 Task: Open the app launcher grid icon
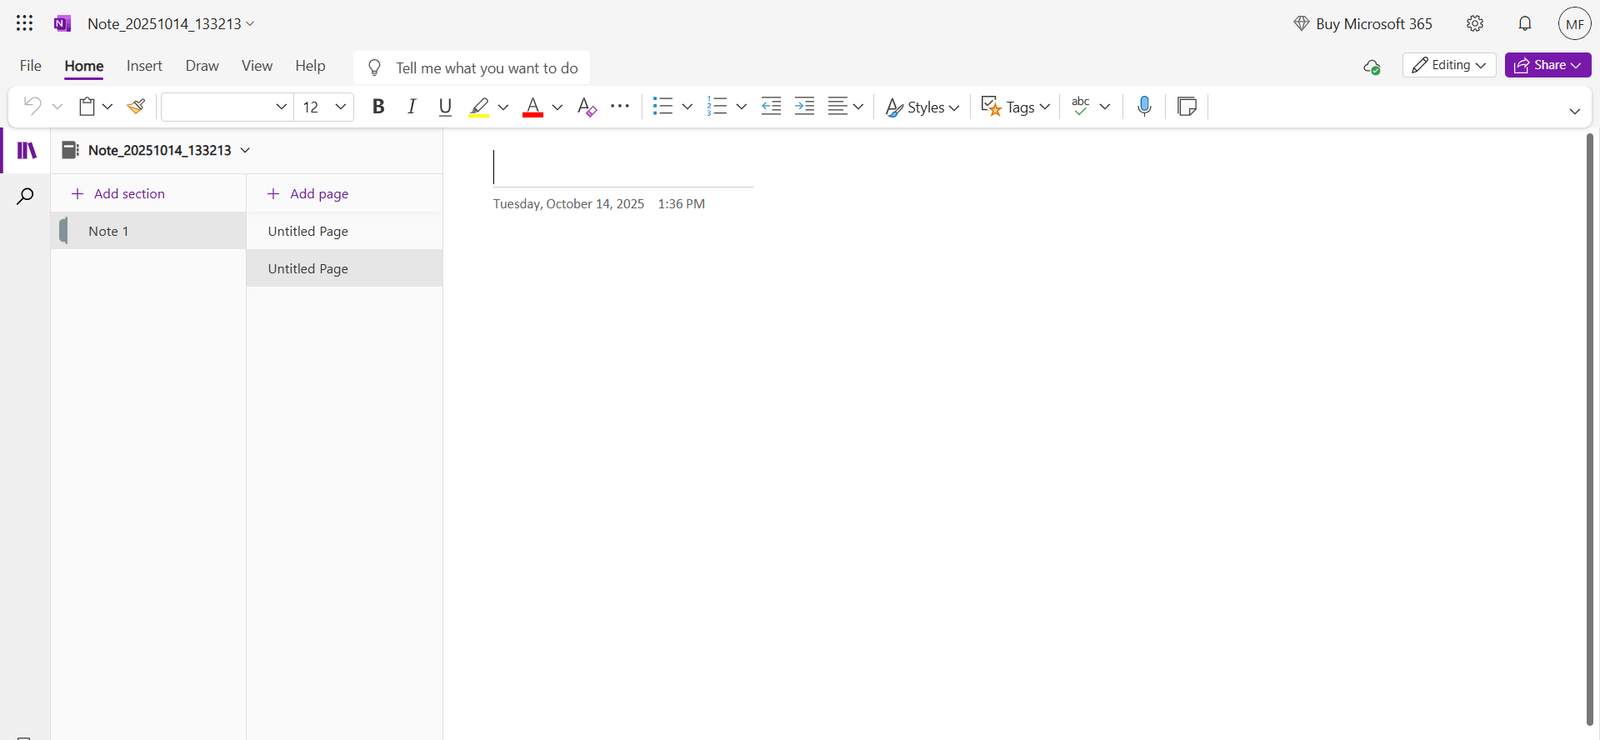coord(25,24)
